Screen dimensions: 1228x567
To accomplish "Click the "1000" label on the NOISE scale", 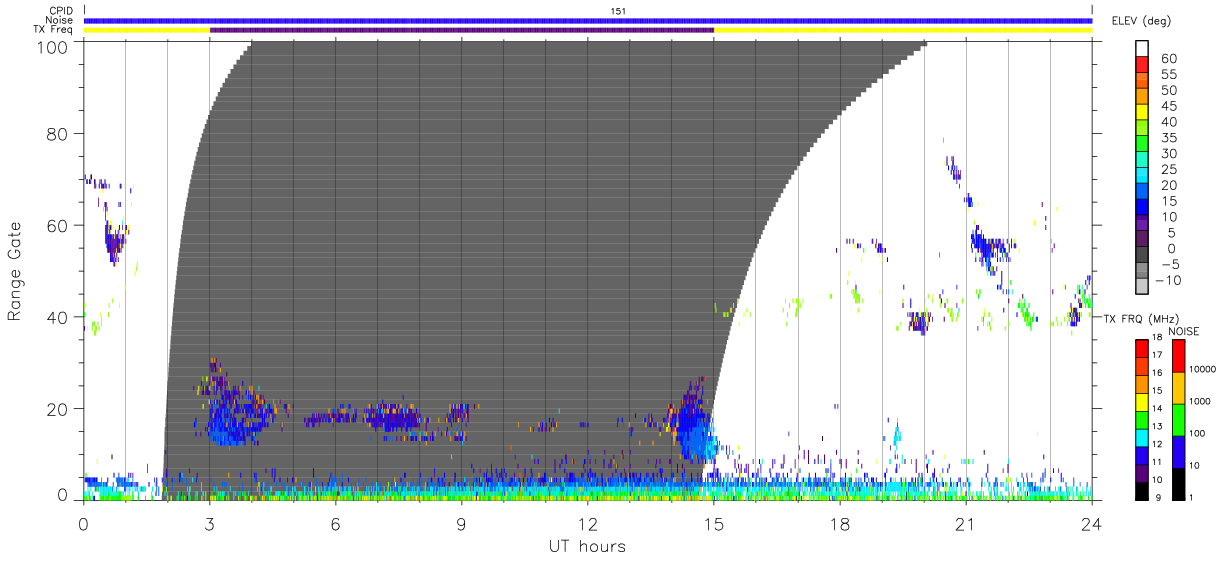I will pyautogui.click(x=1200, y=401).
